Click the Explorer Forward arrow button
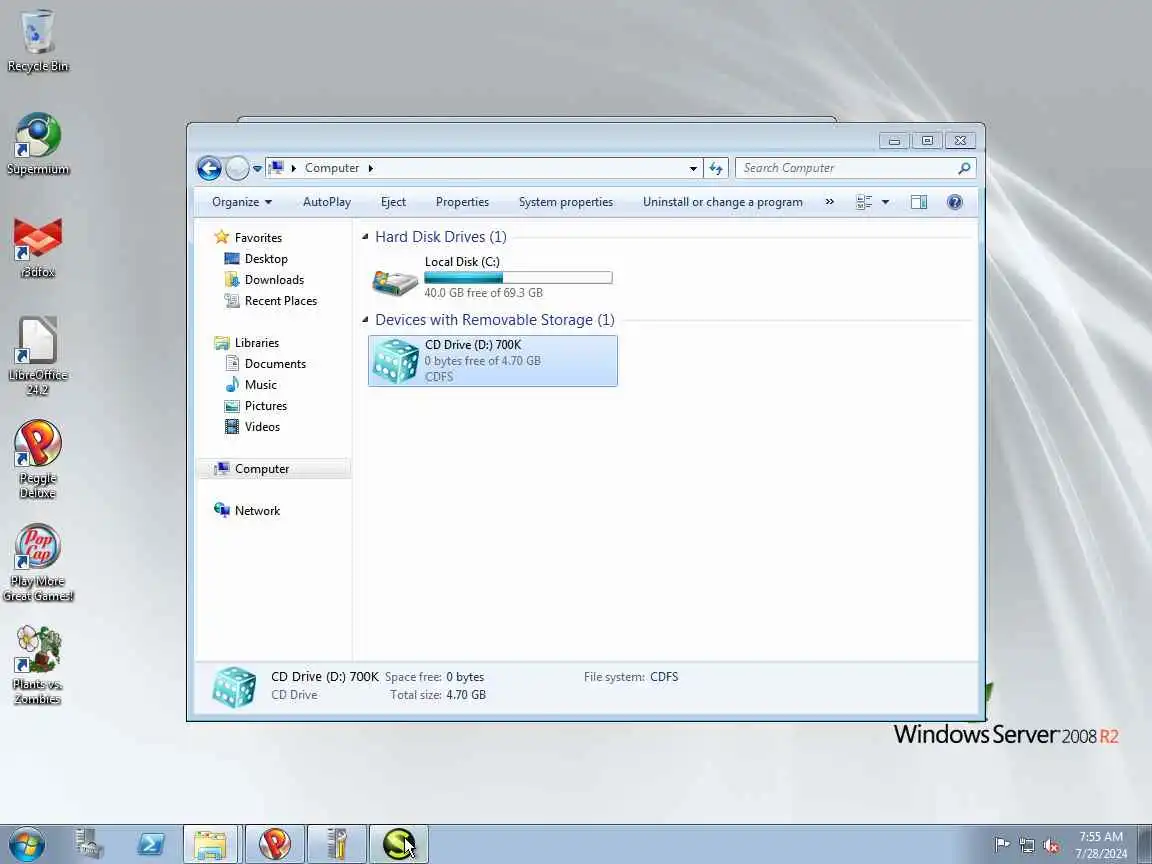Image resolution: width=1152 pixels, height=864 pixels. click(x=237, y=168)
